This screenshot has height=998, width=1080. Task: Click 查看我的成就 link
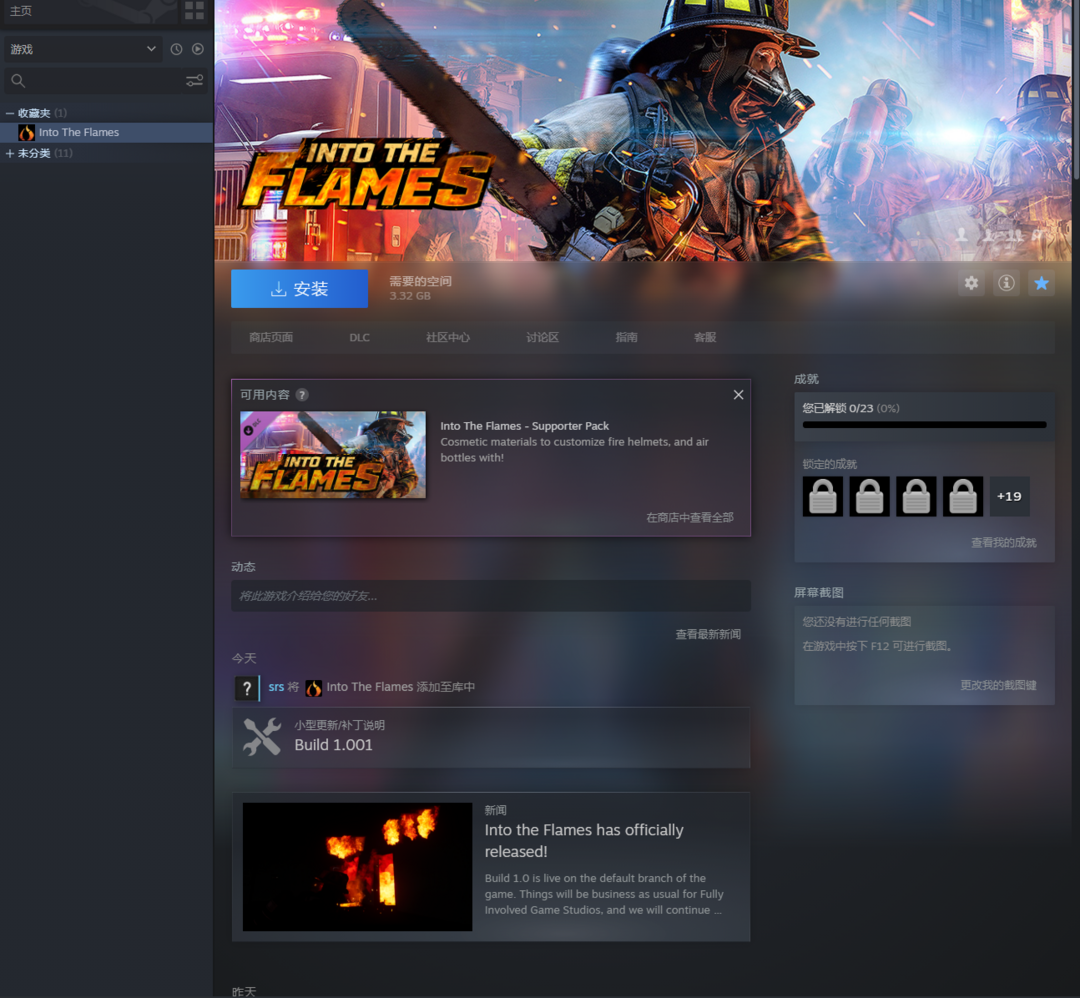1004,543
